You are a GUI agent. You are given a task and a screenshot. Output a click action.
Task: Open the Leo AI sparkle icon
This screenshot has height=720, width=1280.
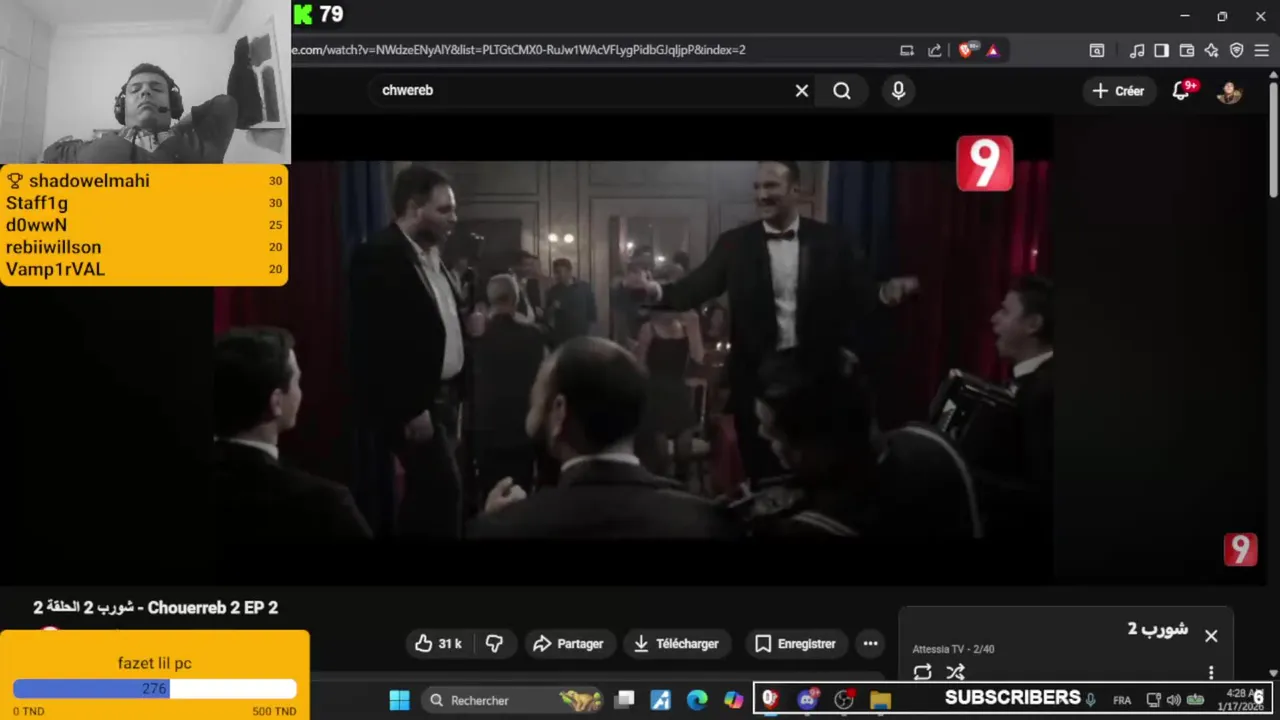[x=1211, y=50]
